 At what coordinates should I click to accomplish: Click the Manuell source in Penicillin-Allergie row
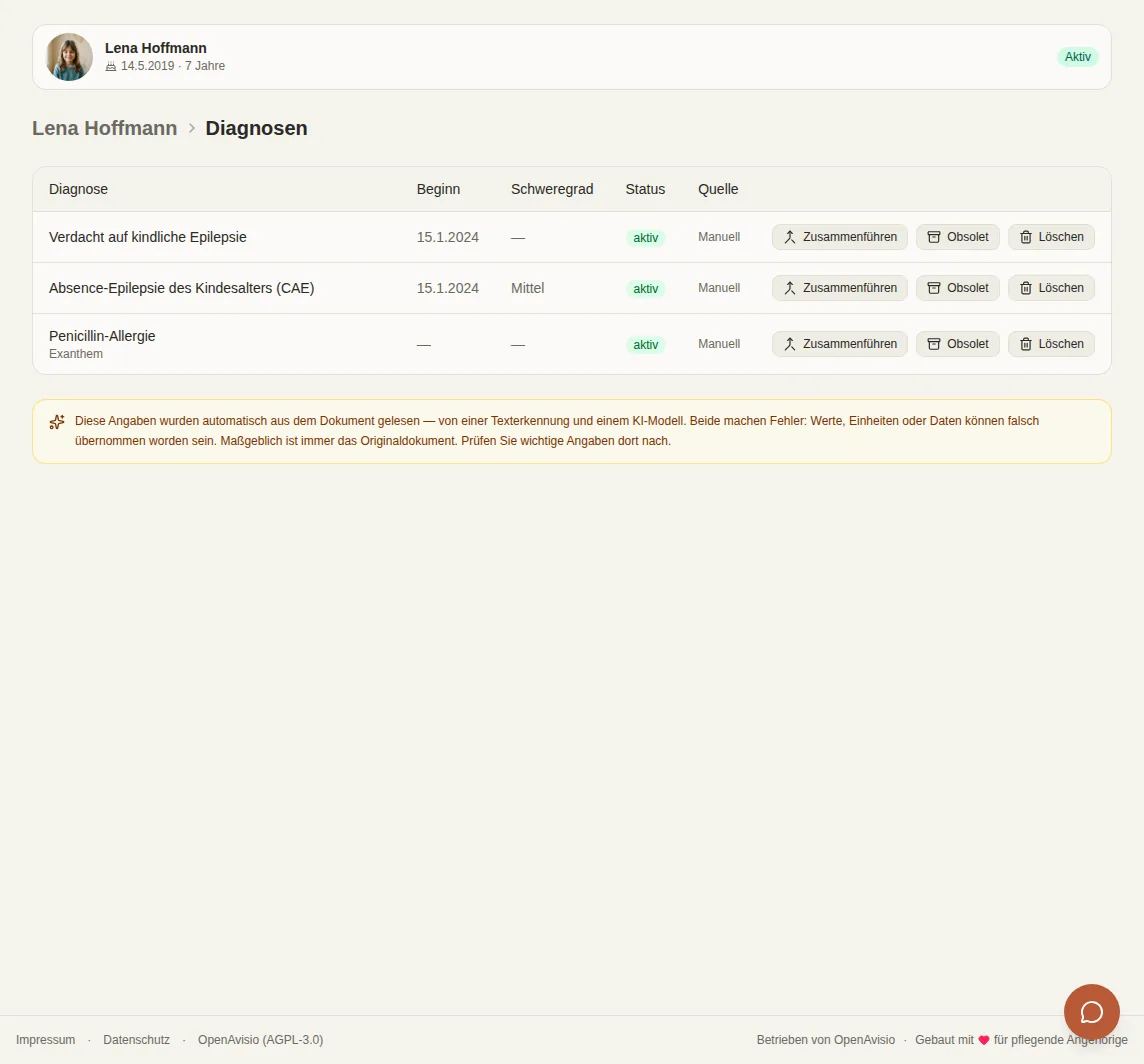719,344
